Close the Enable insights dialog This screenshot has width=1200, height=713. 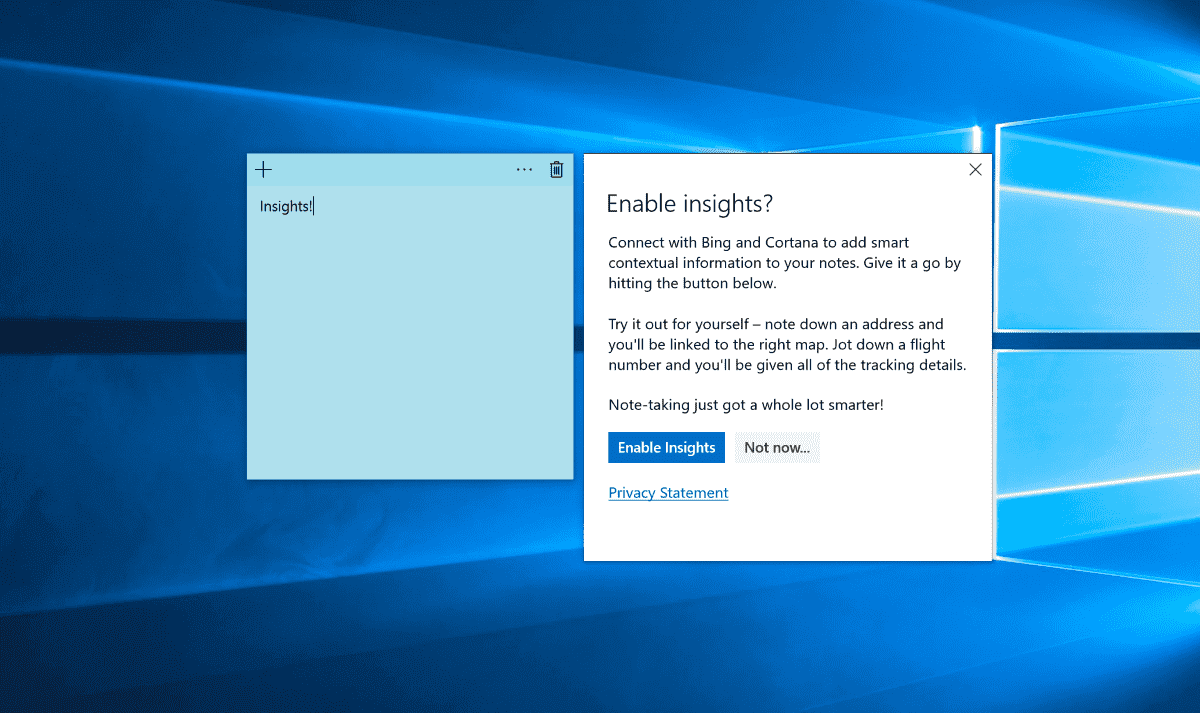point(975,170)
